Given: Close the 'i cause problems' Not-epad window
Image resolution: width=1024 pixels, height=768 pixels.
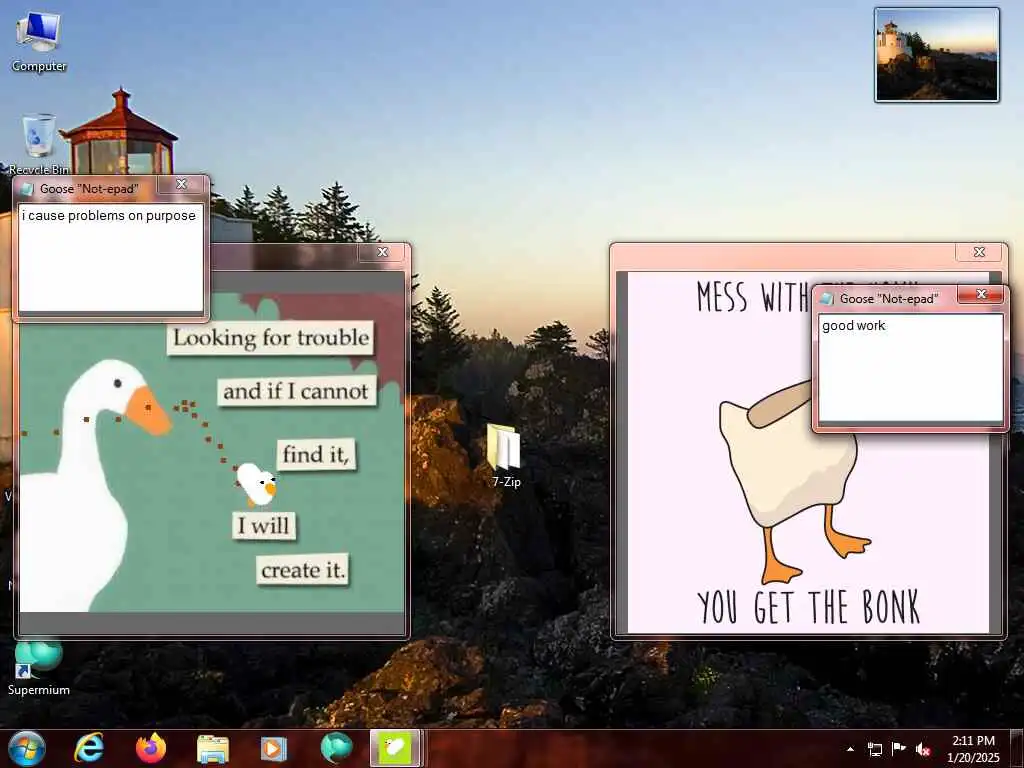Looking at the screenshot, I should 182,185.
